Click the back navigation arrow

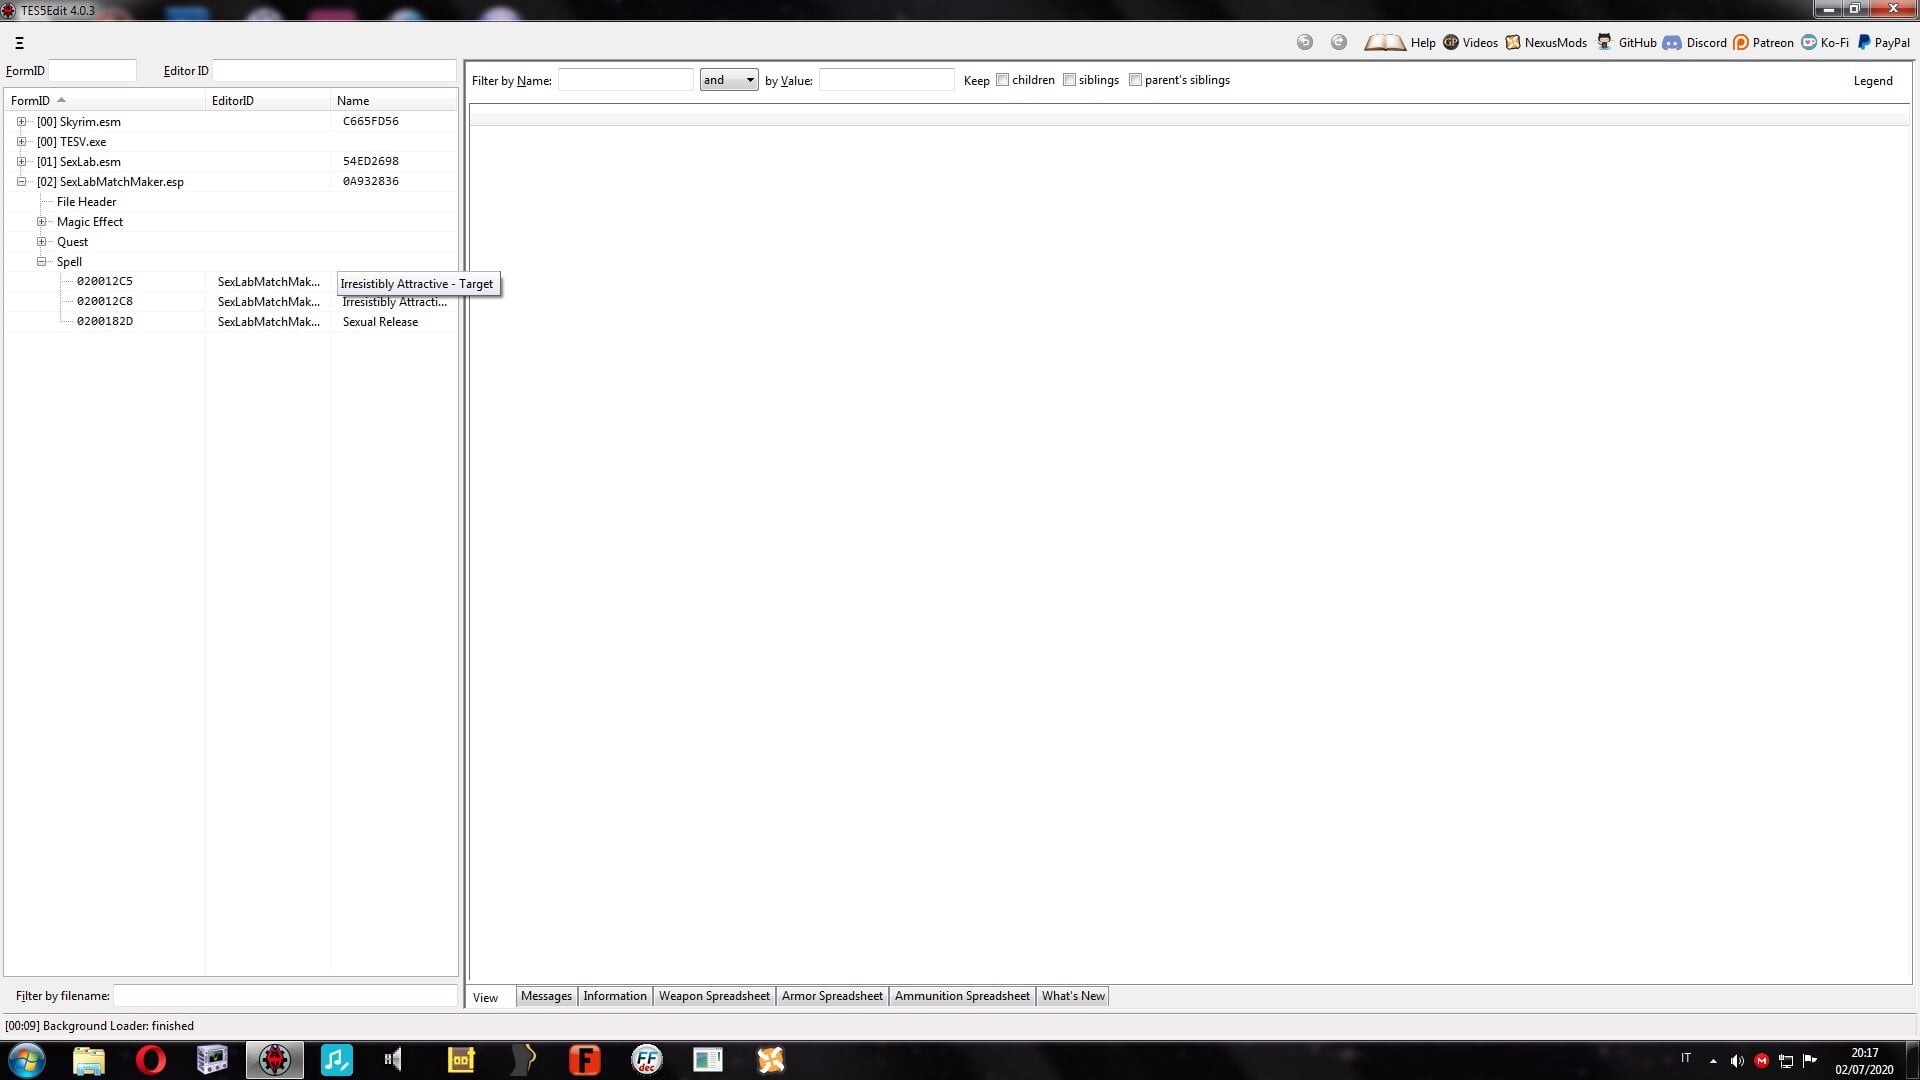(x=1304, y=42)
